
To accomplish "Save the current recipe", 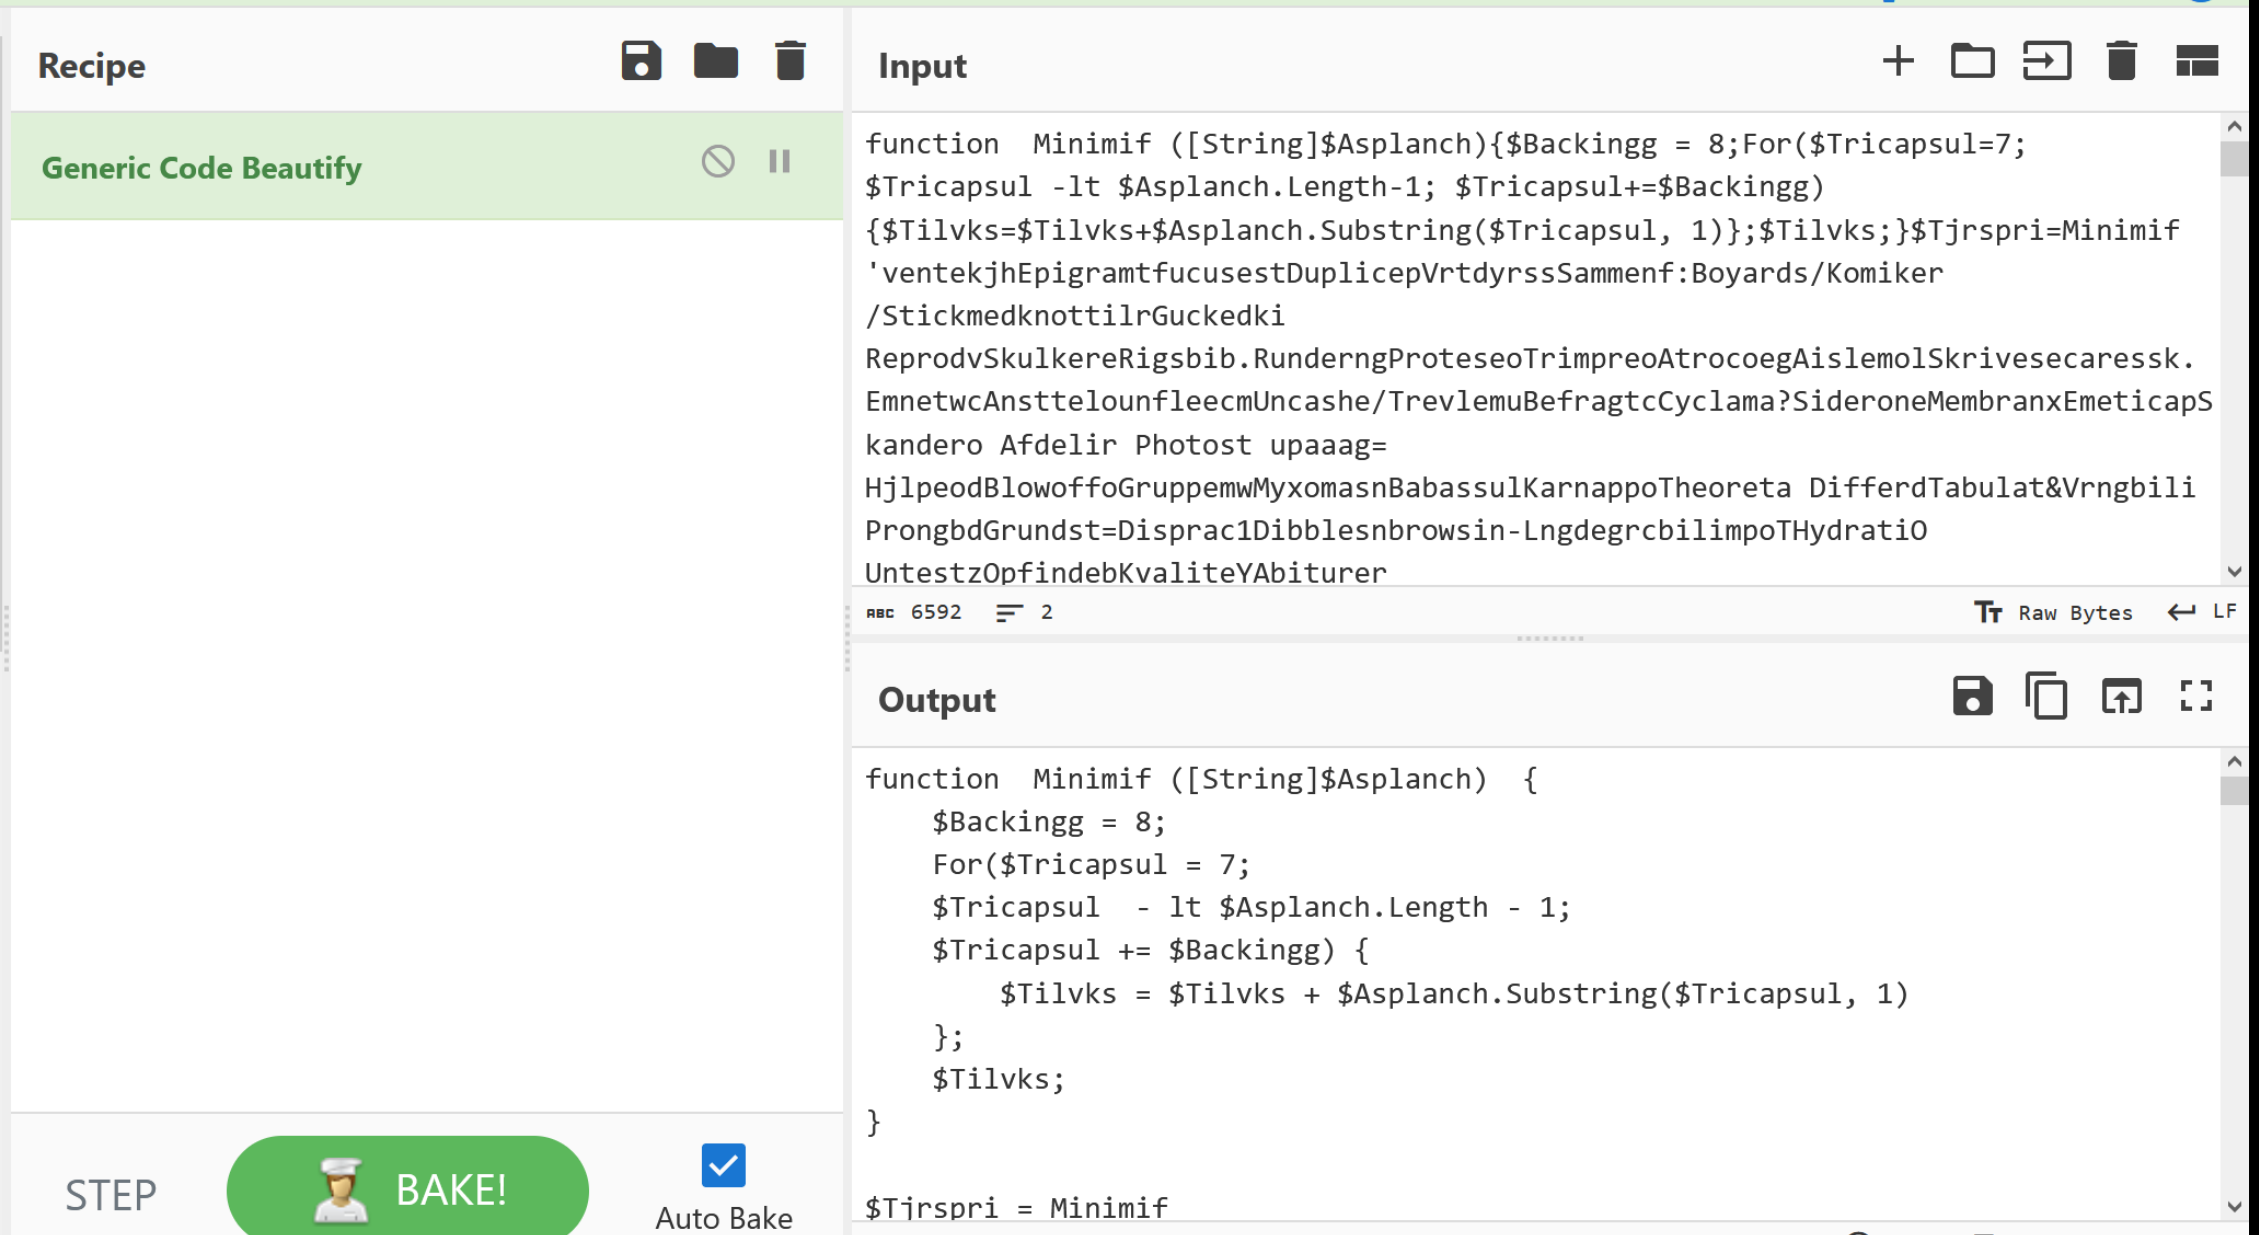I will [641, 62].
